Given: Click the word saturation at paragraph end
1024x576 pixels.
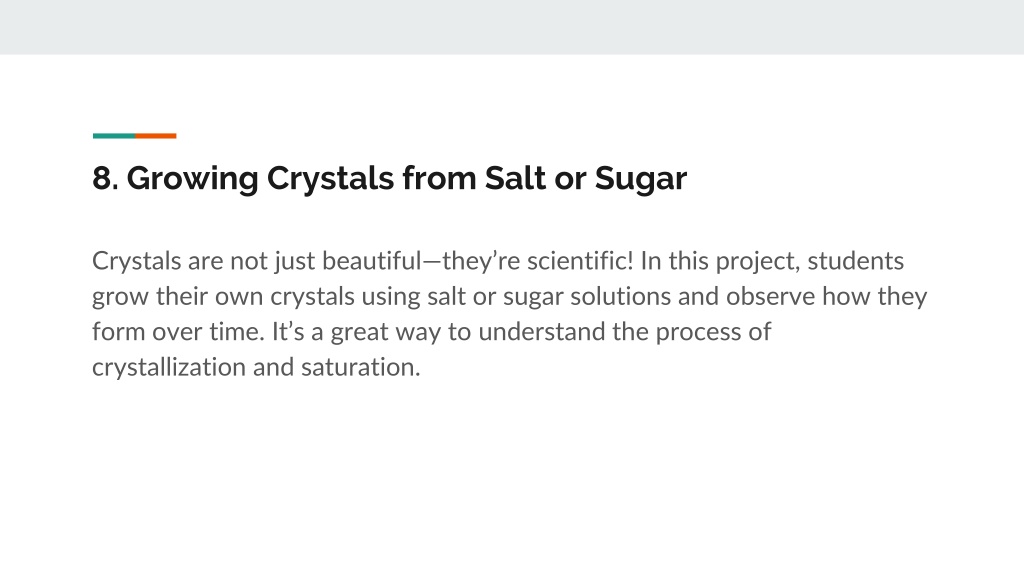Looking at the screenshot, I should click(x=358, y=367).
